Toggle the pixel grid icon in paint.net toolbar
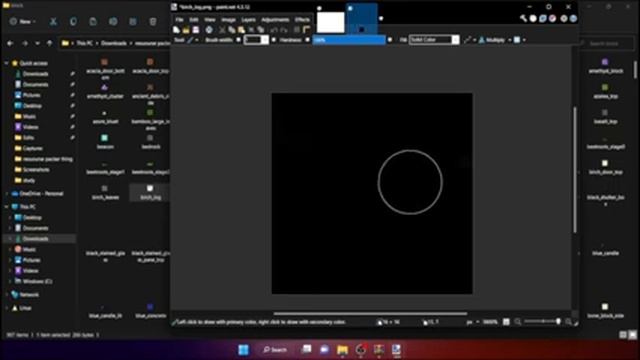Image resolution: width=640 pixels, height=360 pixels. tap(297, 30)
